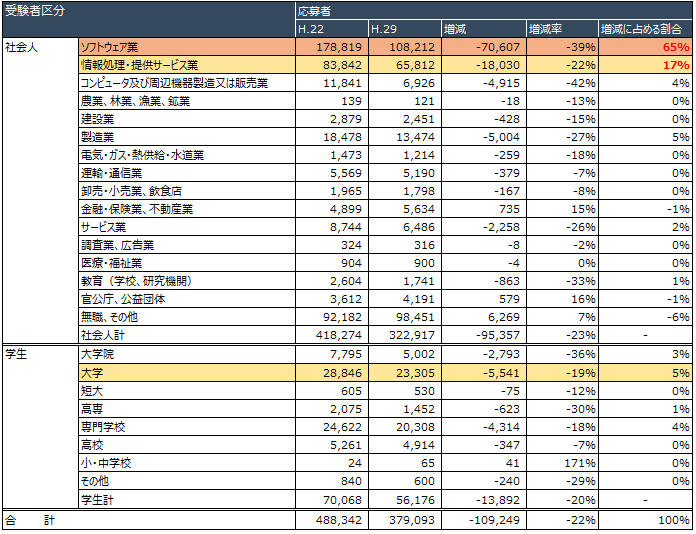
Task: Select the H.29 column header
Action: 405,29
